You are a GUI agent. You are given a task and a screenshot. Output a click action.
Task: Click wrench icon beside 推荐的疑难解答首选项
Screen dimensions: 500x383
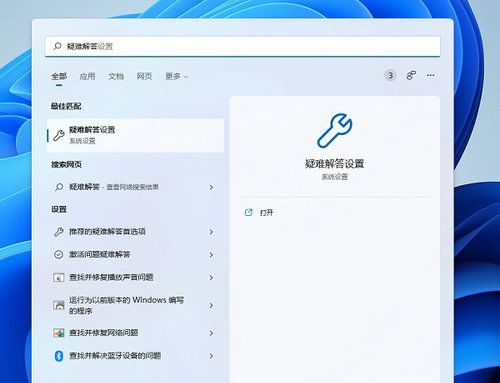pyautogui.click(x=59, y=232)
